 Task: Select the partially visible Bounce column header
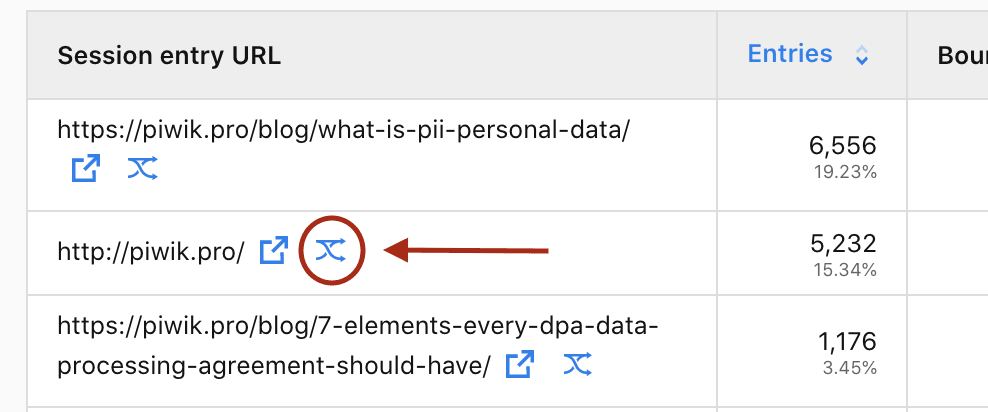(962, 56)
